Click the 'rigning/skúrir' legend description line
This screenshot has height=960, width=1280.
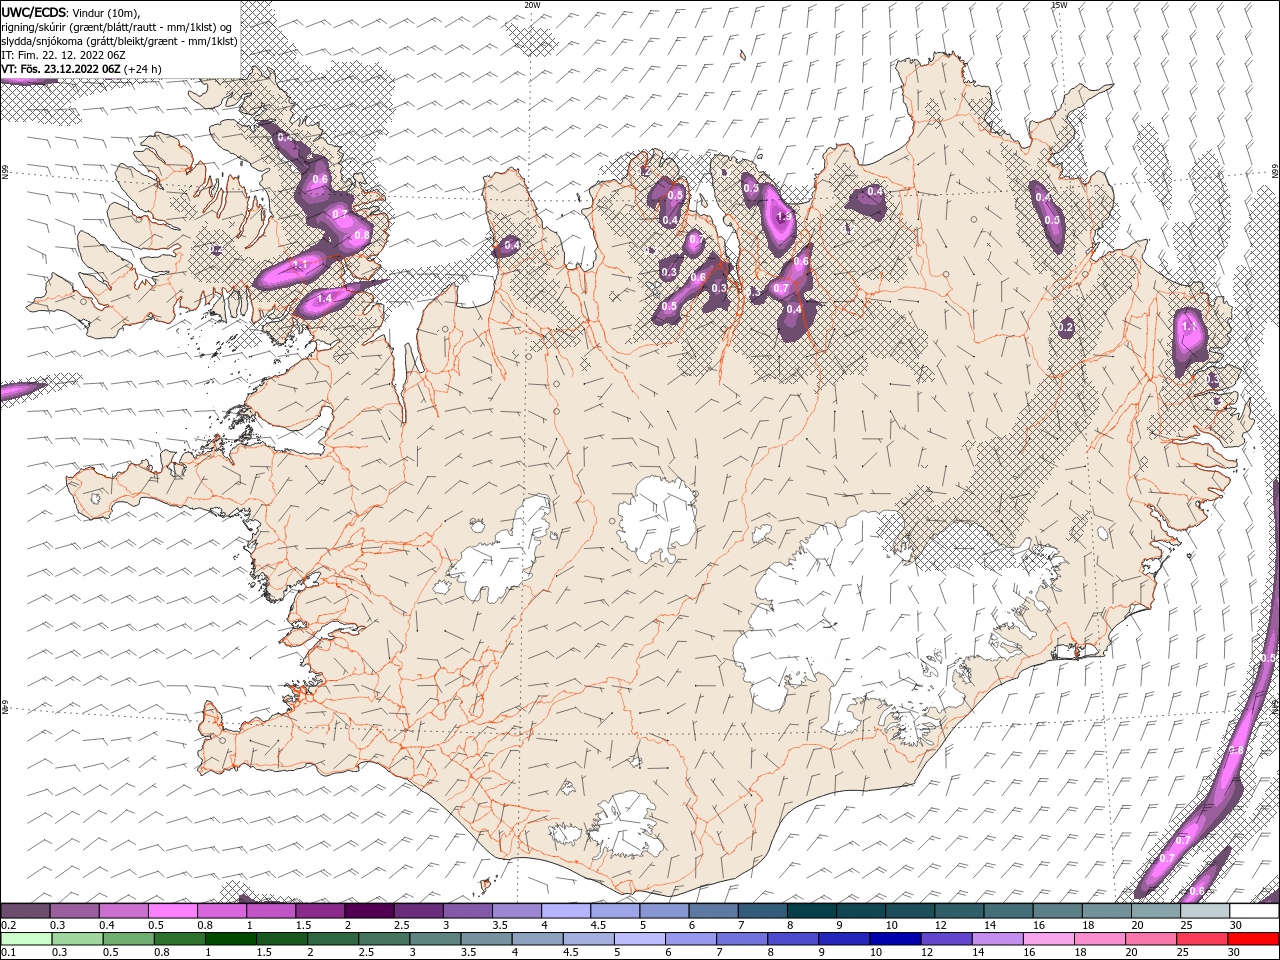pyautogui.click(x=116, y=26)
